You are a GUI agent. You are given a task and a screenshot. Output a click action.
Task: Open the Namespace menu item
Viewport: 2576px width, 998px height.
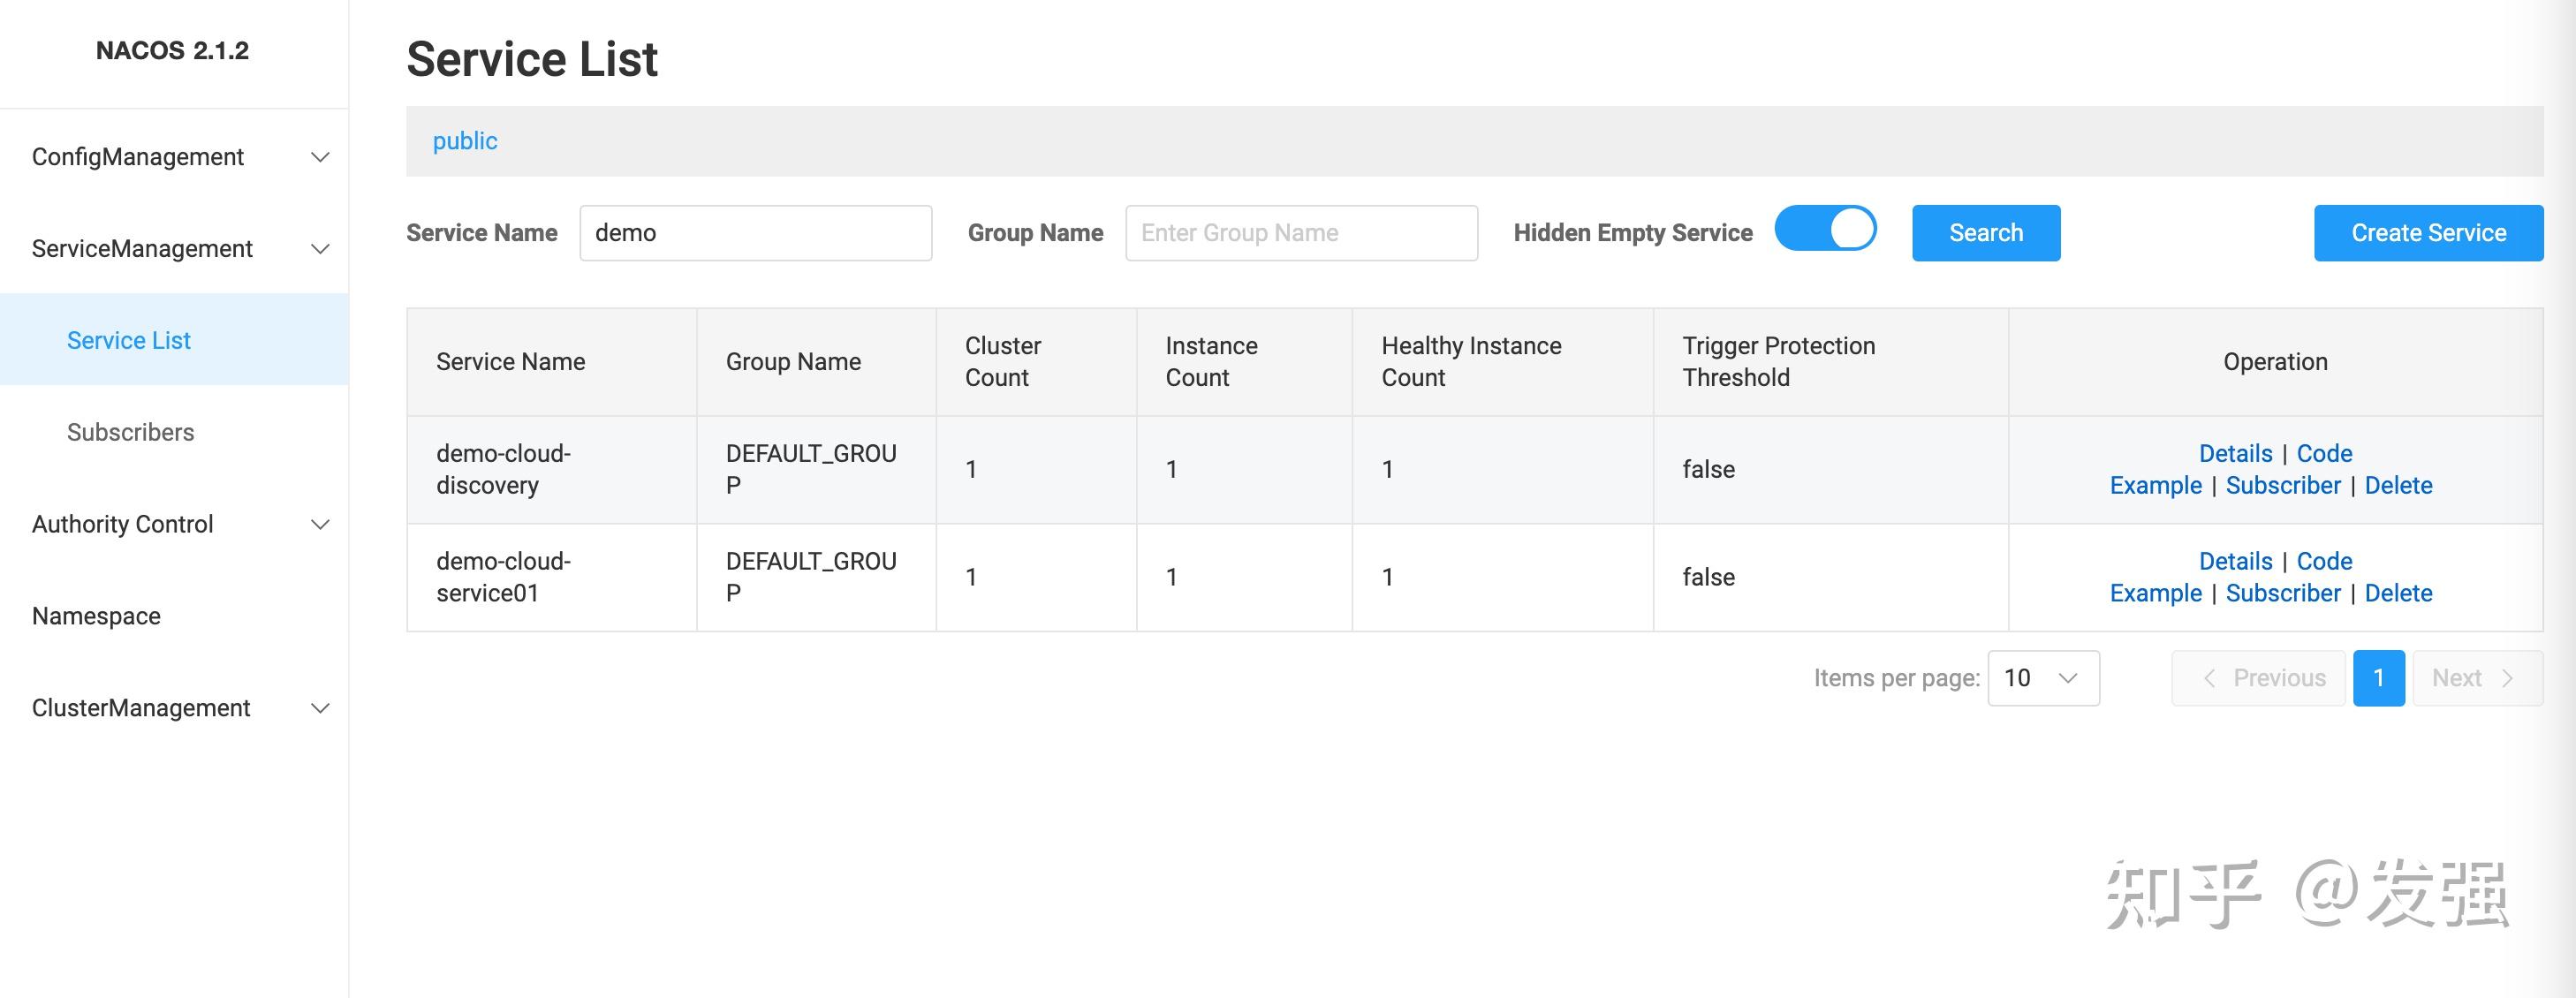pyautogui.click(x=174, y=616)
